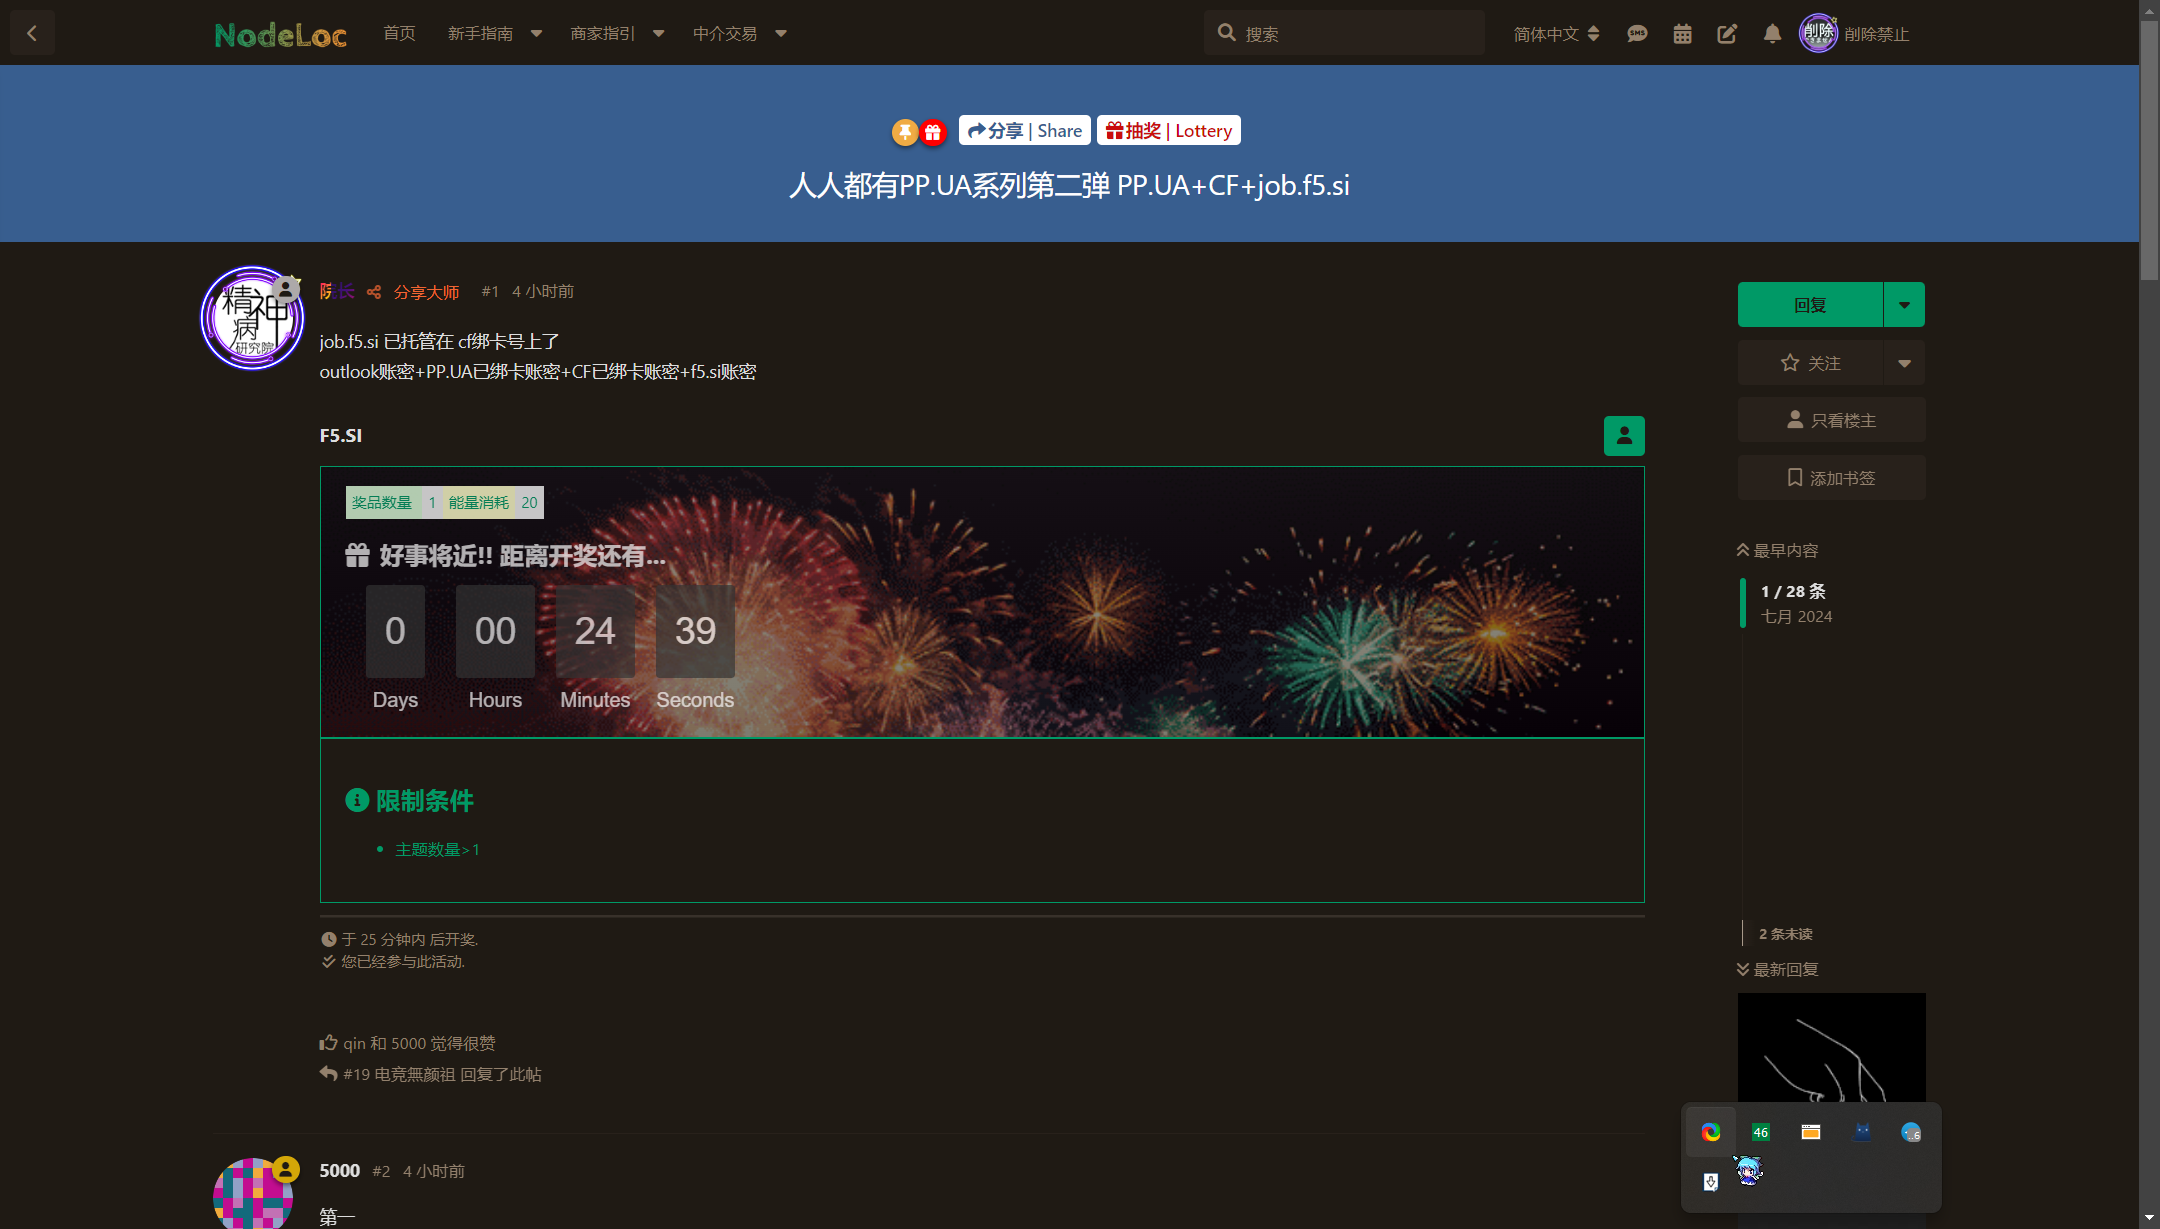This screenshot has width=2160, height=1229.
Task: Click the colorful swirl tray icon
Action: [1711, 1132]
